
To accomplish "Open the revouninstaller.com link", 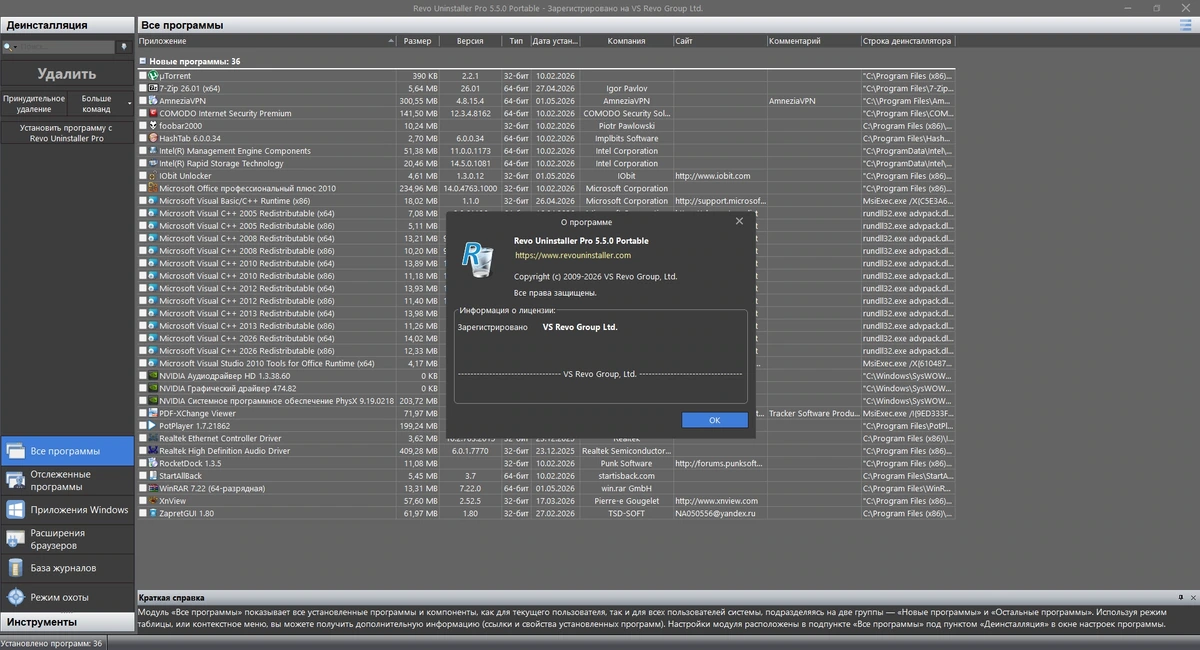I will click(x=573, y=255).
